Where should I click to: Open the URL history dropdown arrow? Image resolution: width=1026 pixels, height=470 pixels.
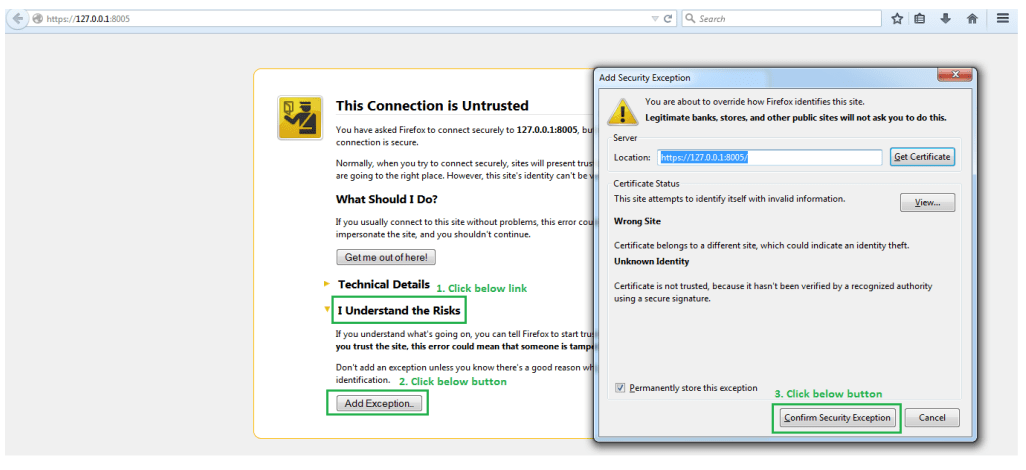click(x=655, y=19)
